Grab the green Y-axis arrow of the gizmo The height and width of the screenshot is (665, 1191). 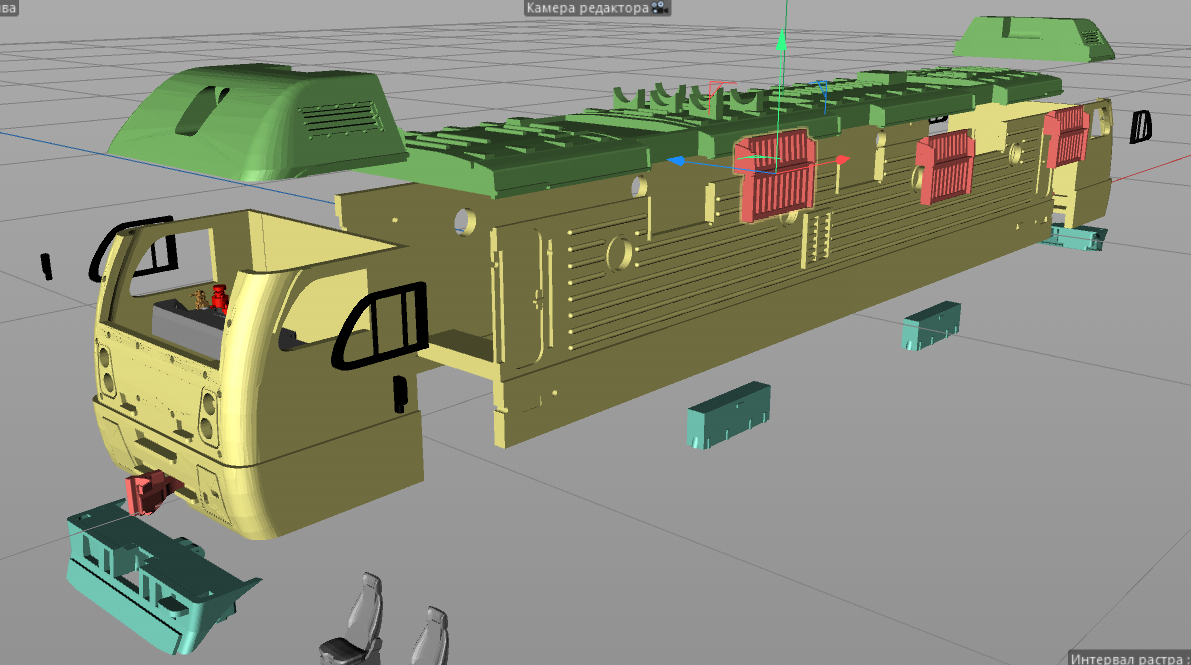point(781,41)
